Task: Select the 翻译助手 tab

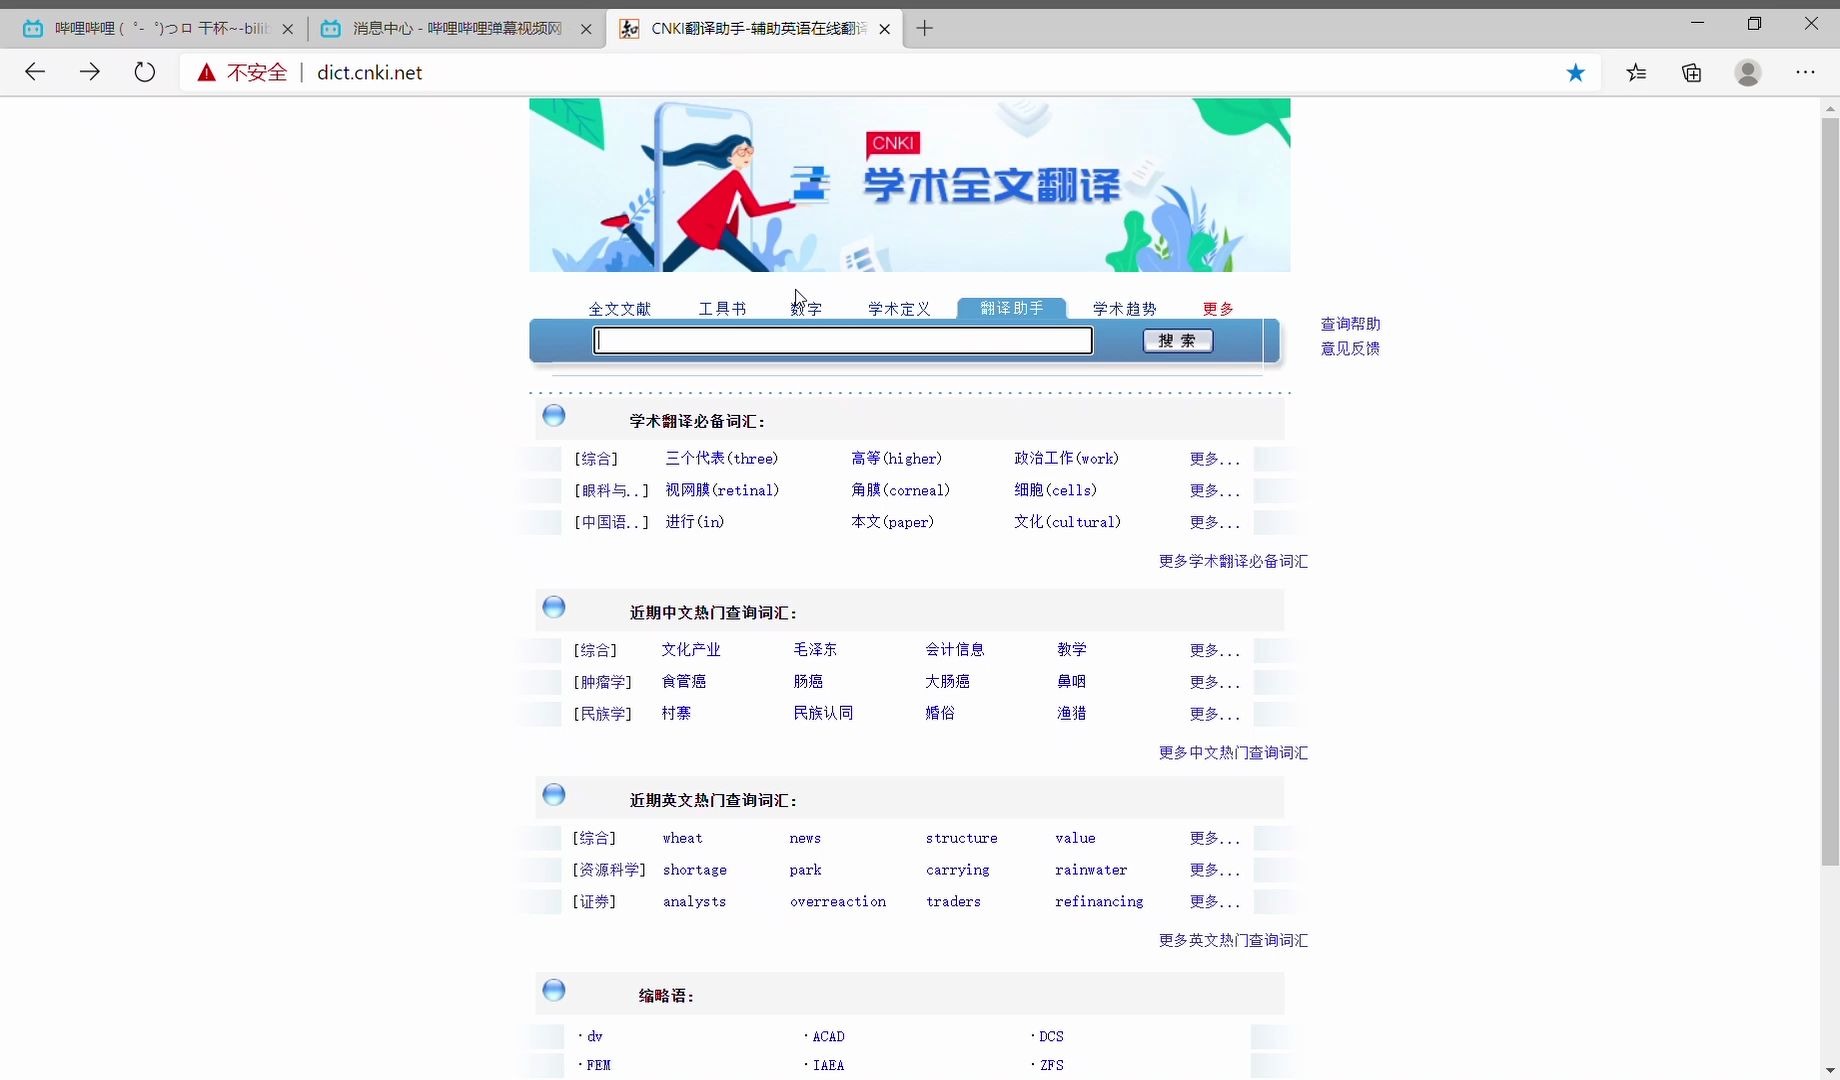Action: 1012,308
